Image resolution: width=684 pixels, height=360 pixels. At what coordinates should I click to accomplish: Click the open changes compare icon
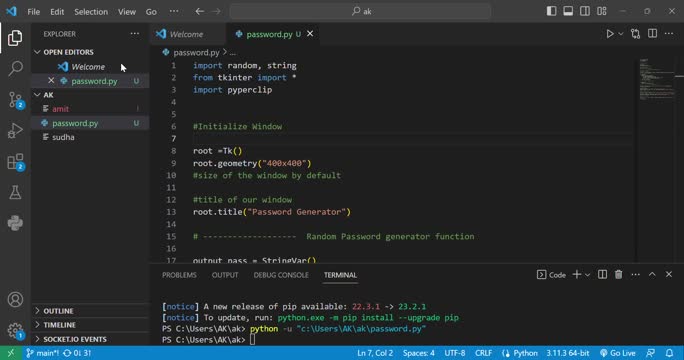636,34
